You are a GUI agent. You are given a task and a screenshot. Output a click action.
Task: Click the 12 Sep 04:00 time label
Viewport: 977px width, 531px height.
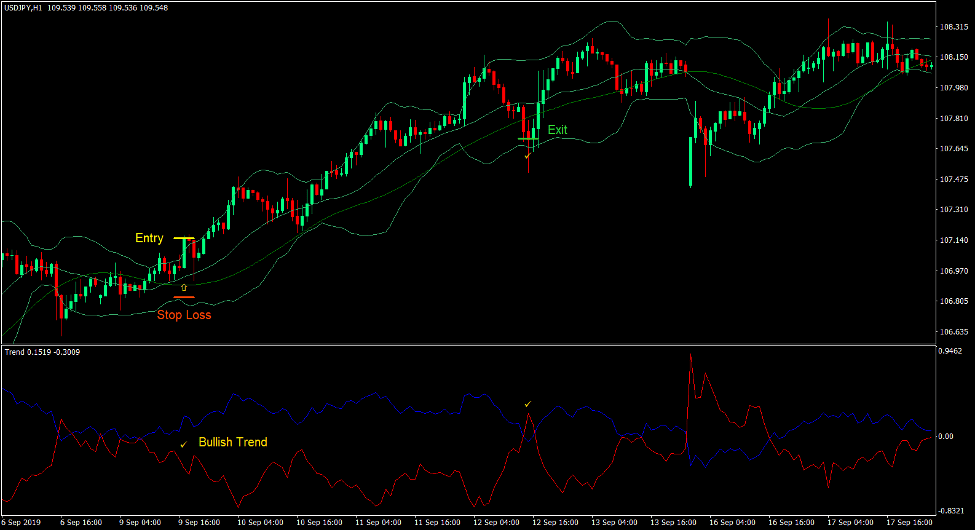pyautogui.click(x=496, y=522)
